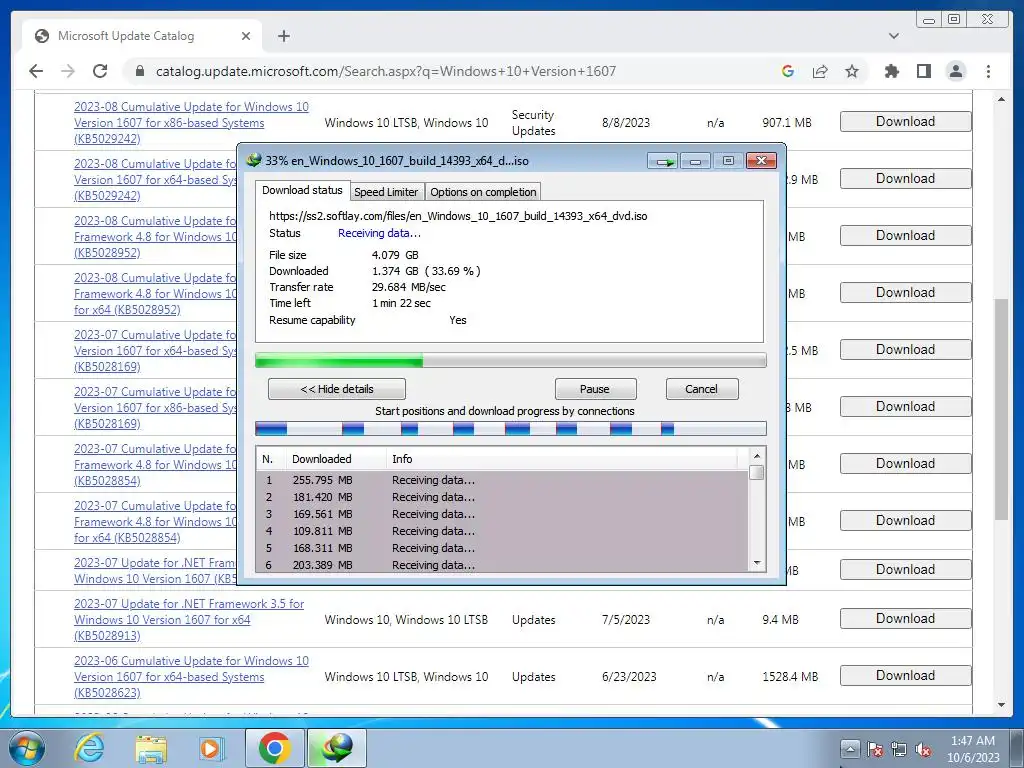Click the page scrollbar down arrow

click(x=1002, y=705)
